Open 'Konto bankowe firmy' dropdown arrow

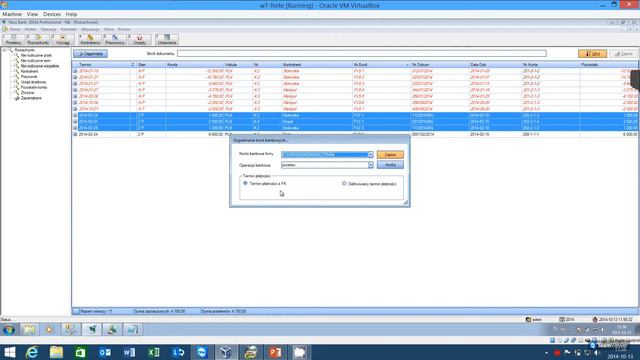[x=371, y=155]
